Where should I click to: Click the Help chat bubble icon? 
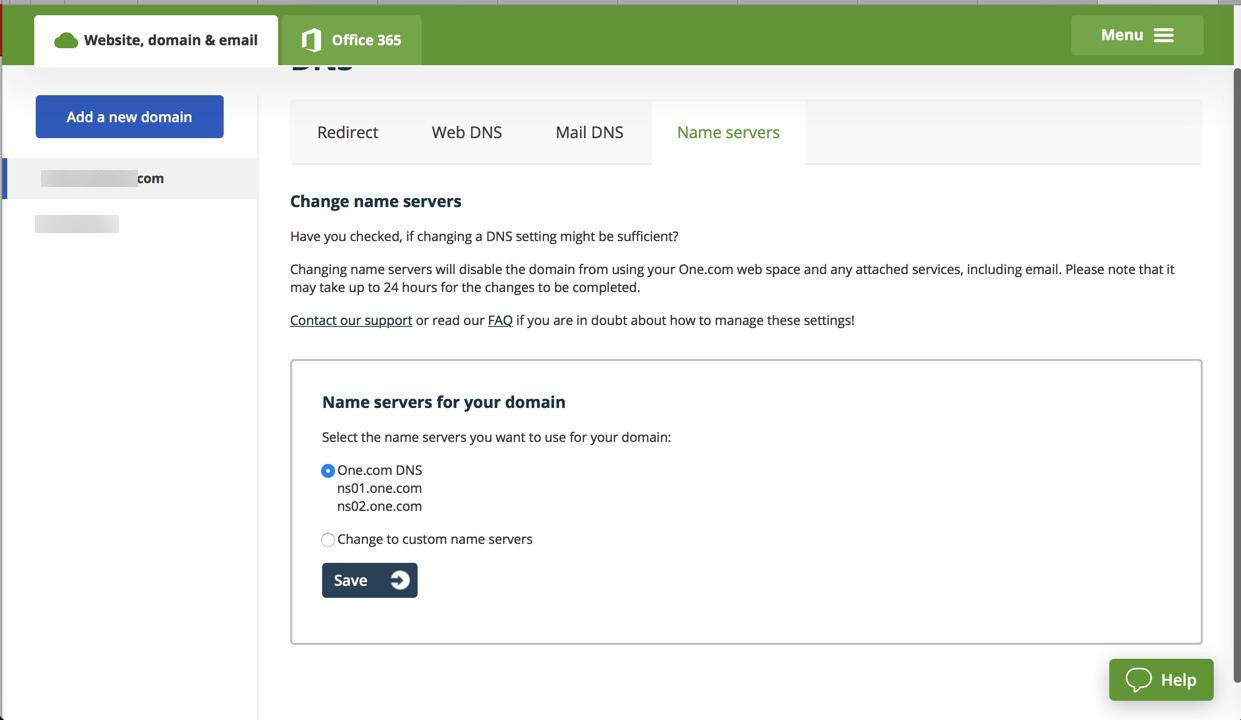click(1138, 680)
